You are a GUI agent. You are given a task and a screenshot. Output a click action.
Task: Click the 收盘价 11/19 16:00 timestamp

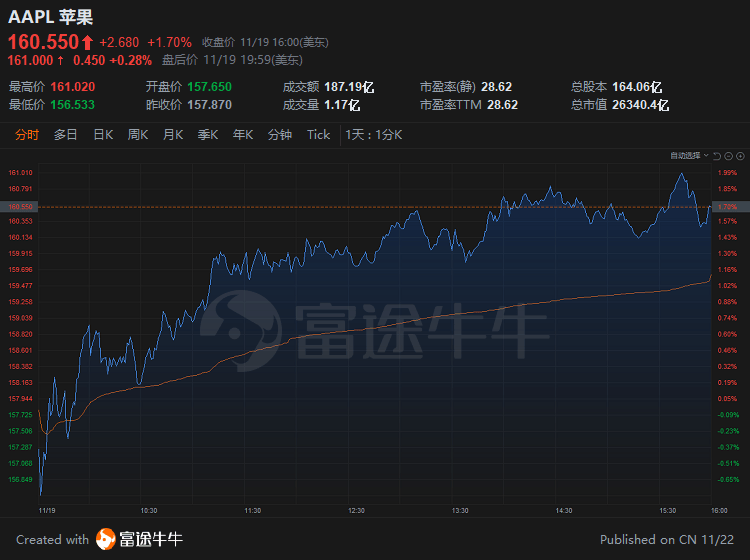pos(265,43)
